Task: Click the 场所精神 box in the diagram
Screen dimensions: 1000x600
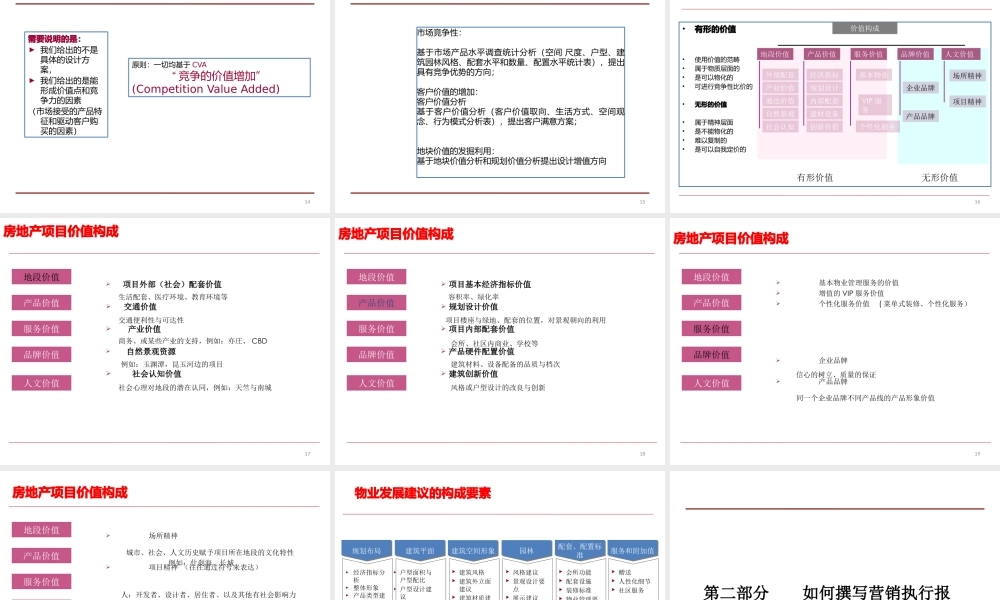Action: pyautogui.click(x=967, y=76)
